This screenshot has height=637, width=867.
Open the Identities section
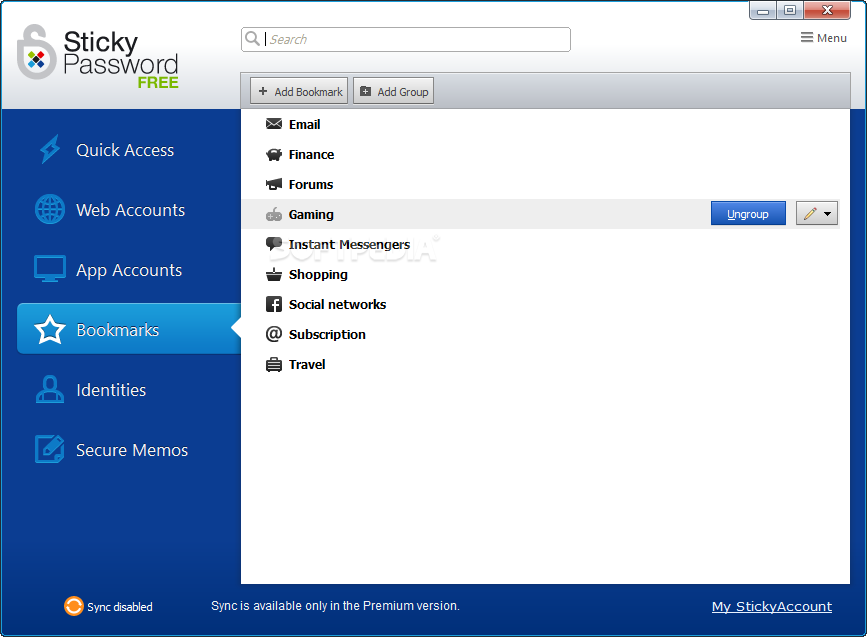pyautogui.click(x=111, y=390)
